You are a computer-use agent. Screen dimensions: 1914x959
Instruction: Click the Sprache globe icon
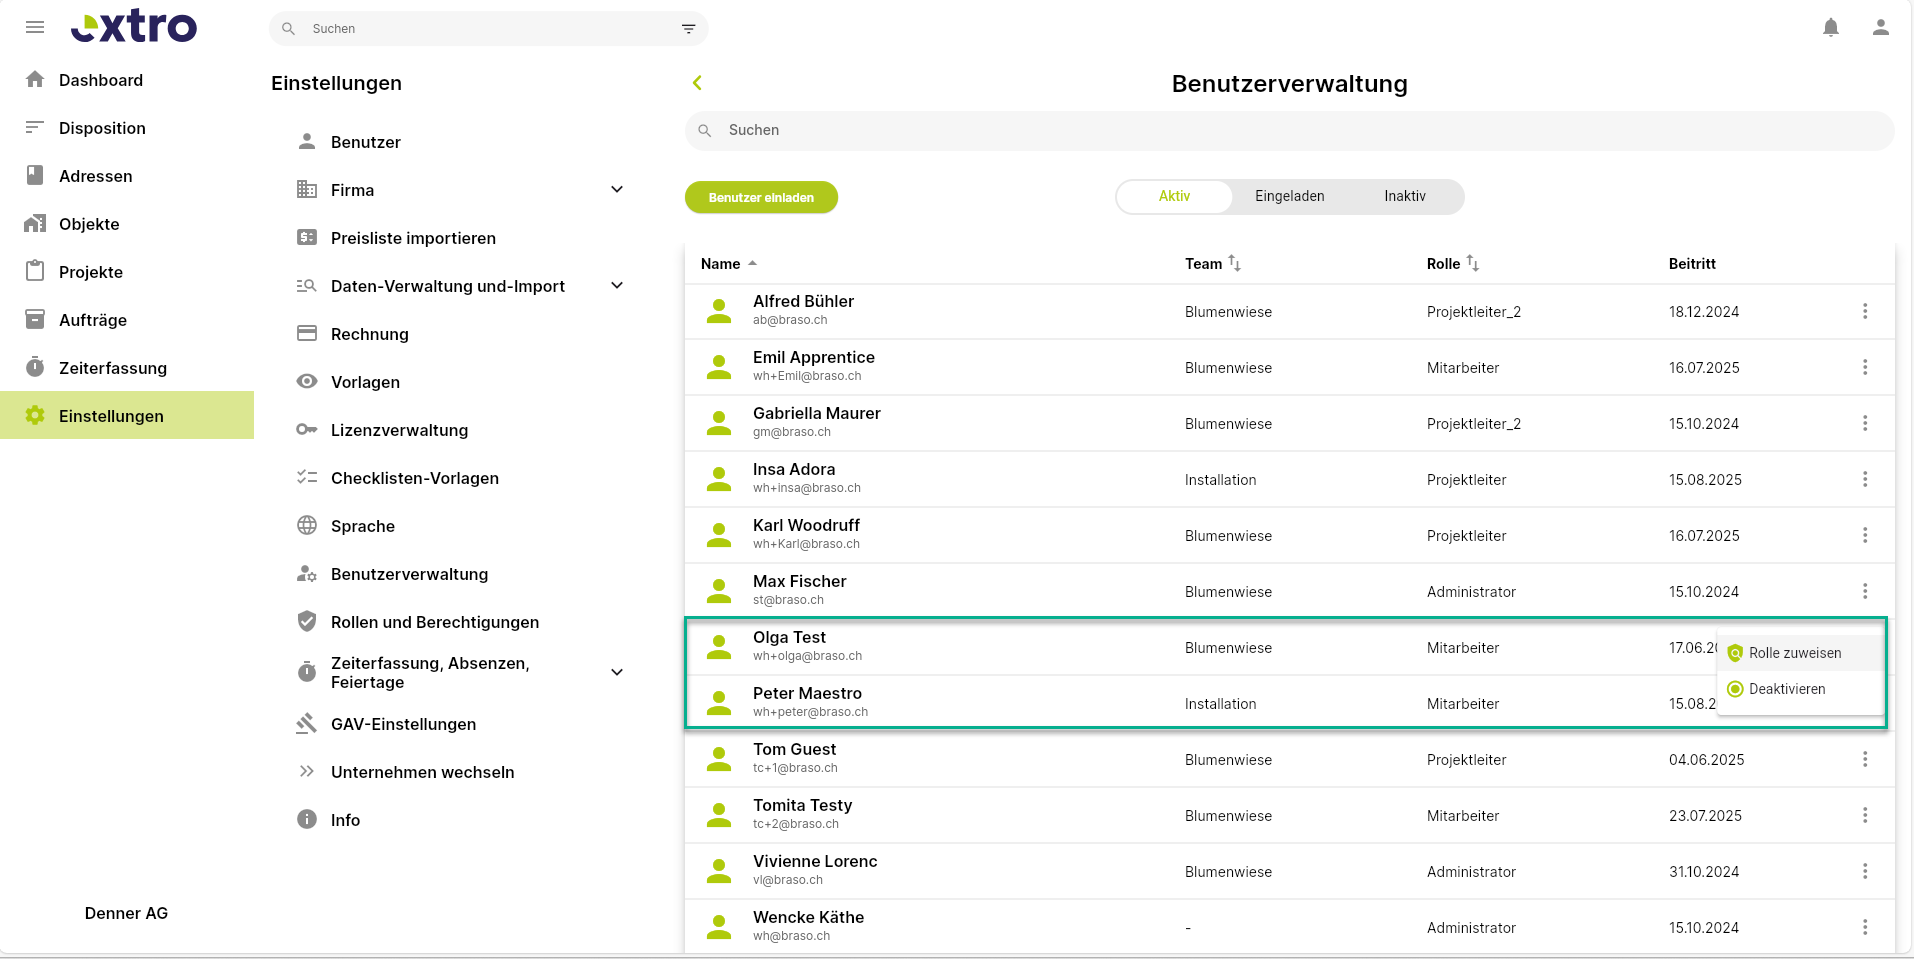click(307, 525)
